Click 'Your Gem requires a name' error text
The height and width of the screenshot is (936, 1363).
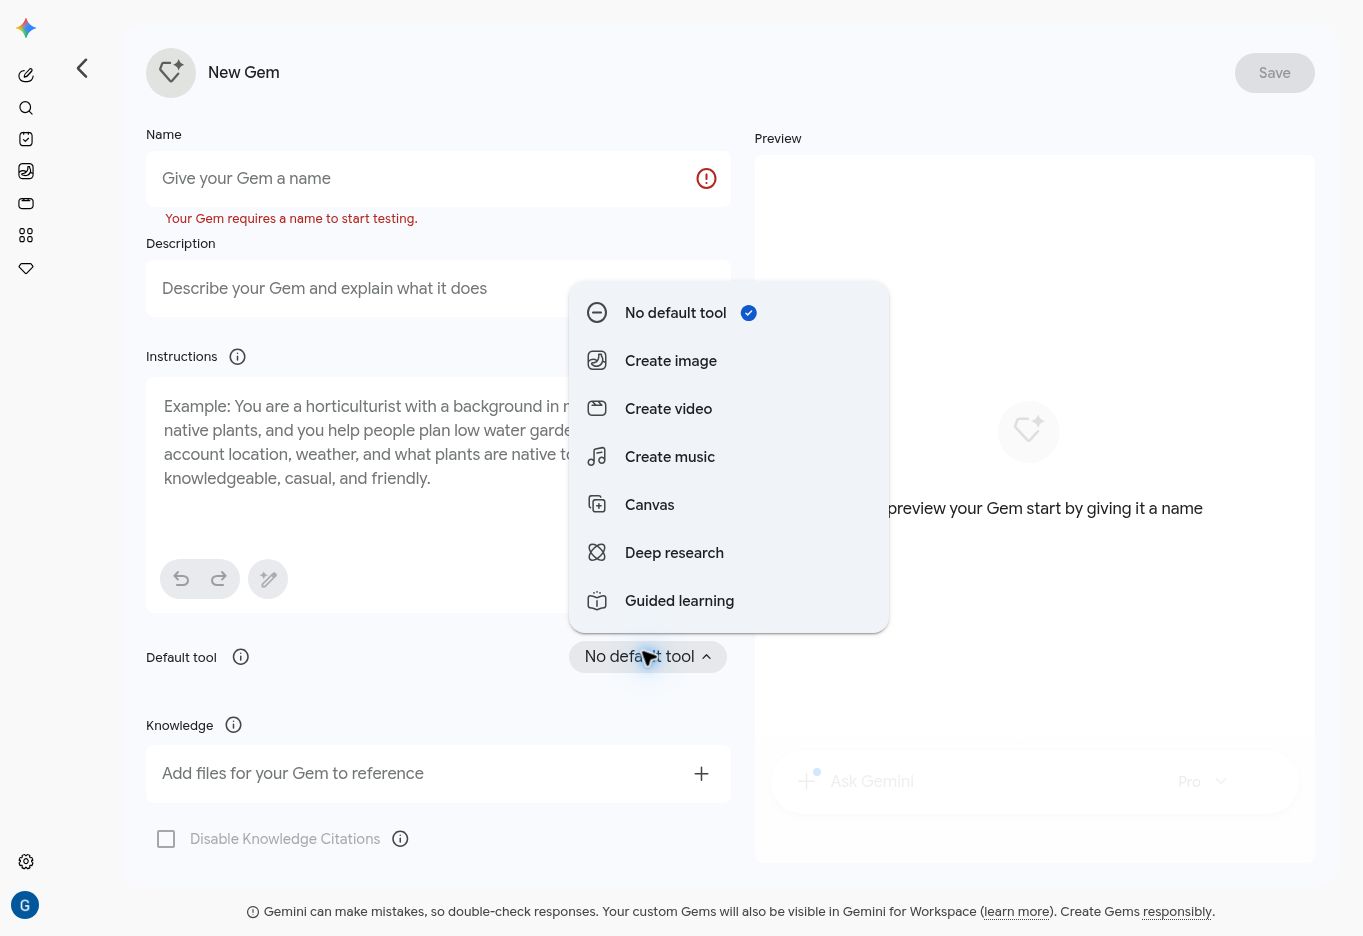click(291, 219)
